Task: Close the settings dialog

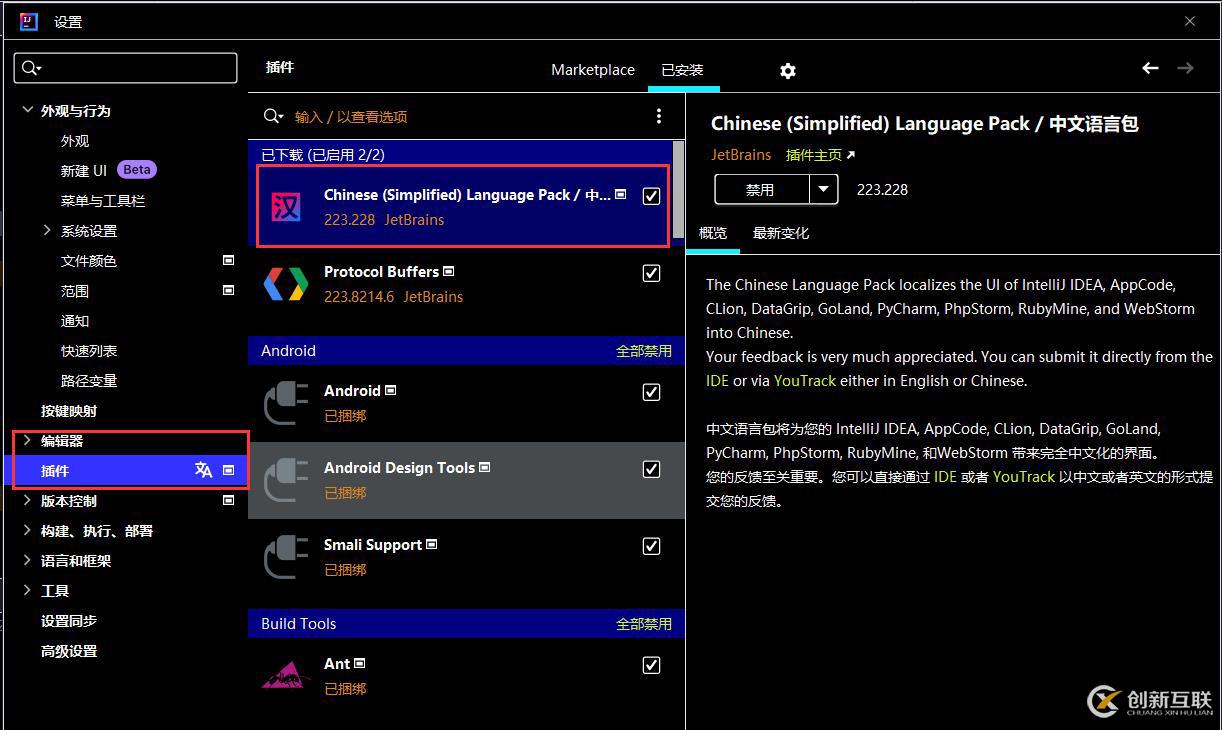Action: [1190, 21]
